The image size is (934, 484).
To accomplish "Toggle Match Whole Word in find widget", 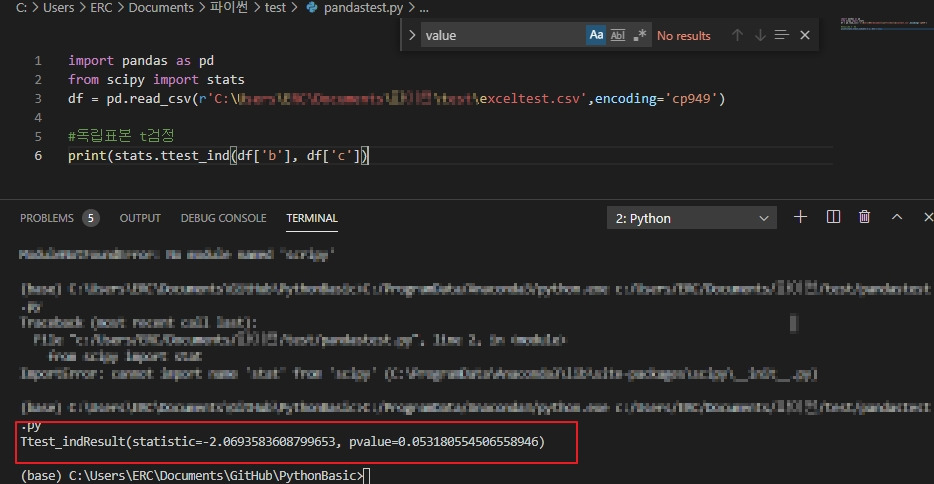I will (618, 35).
